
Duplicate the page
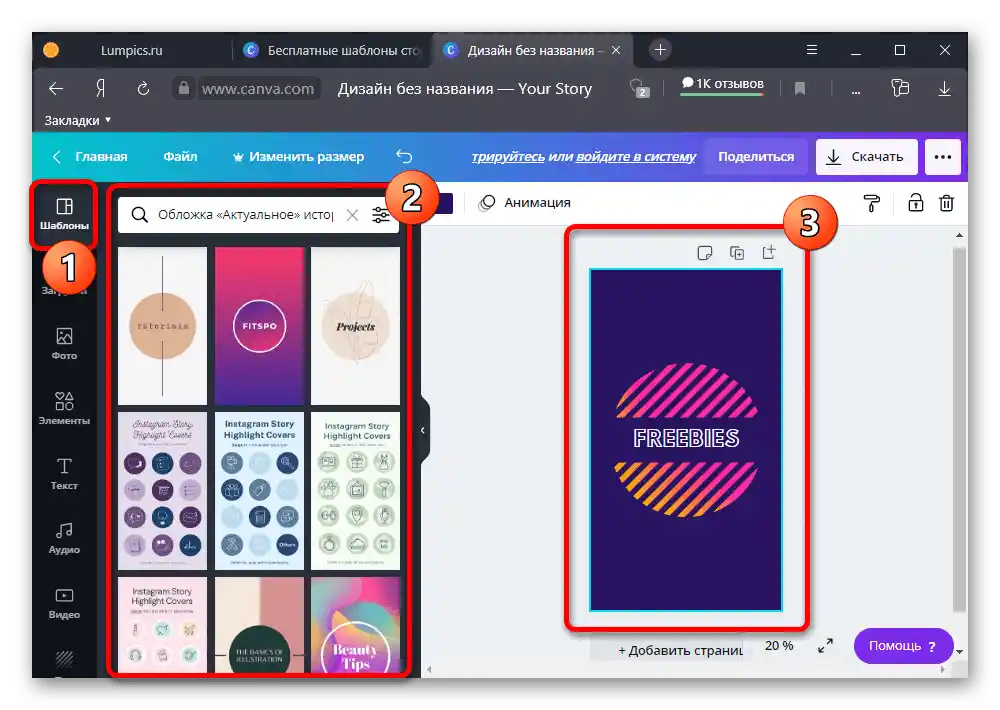(x=737, y=253)
